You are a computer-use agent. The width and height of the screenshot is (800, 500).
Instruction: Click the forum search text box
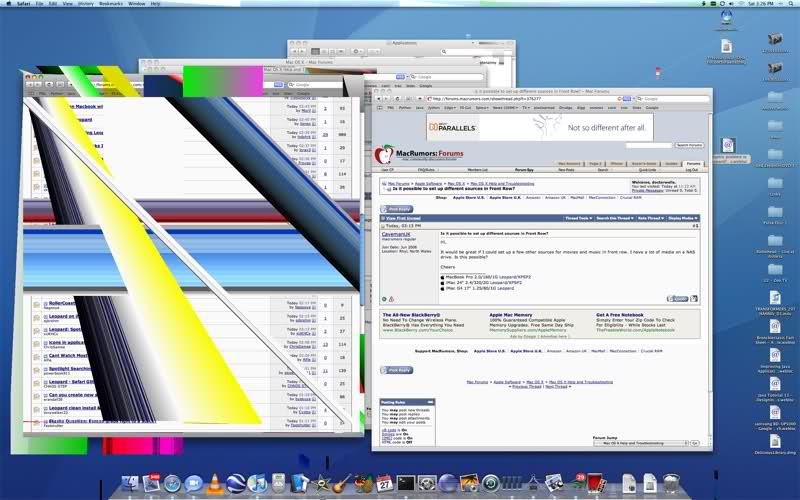click(x=649, y=145)
